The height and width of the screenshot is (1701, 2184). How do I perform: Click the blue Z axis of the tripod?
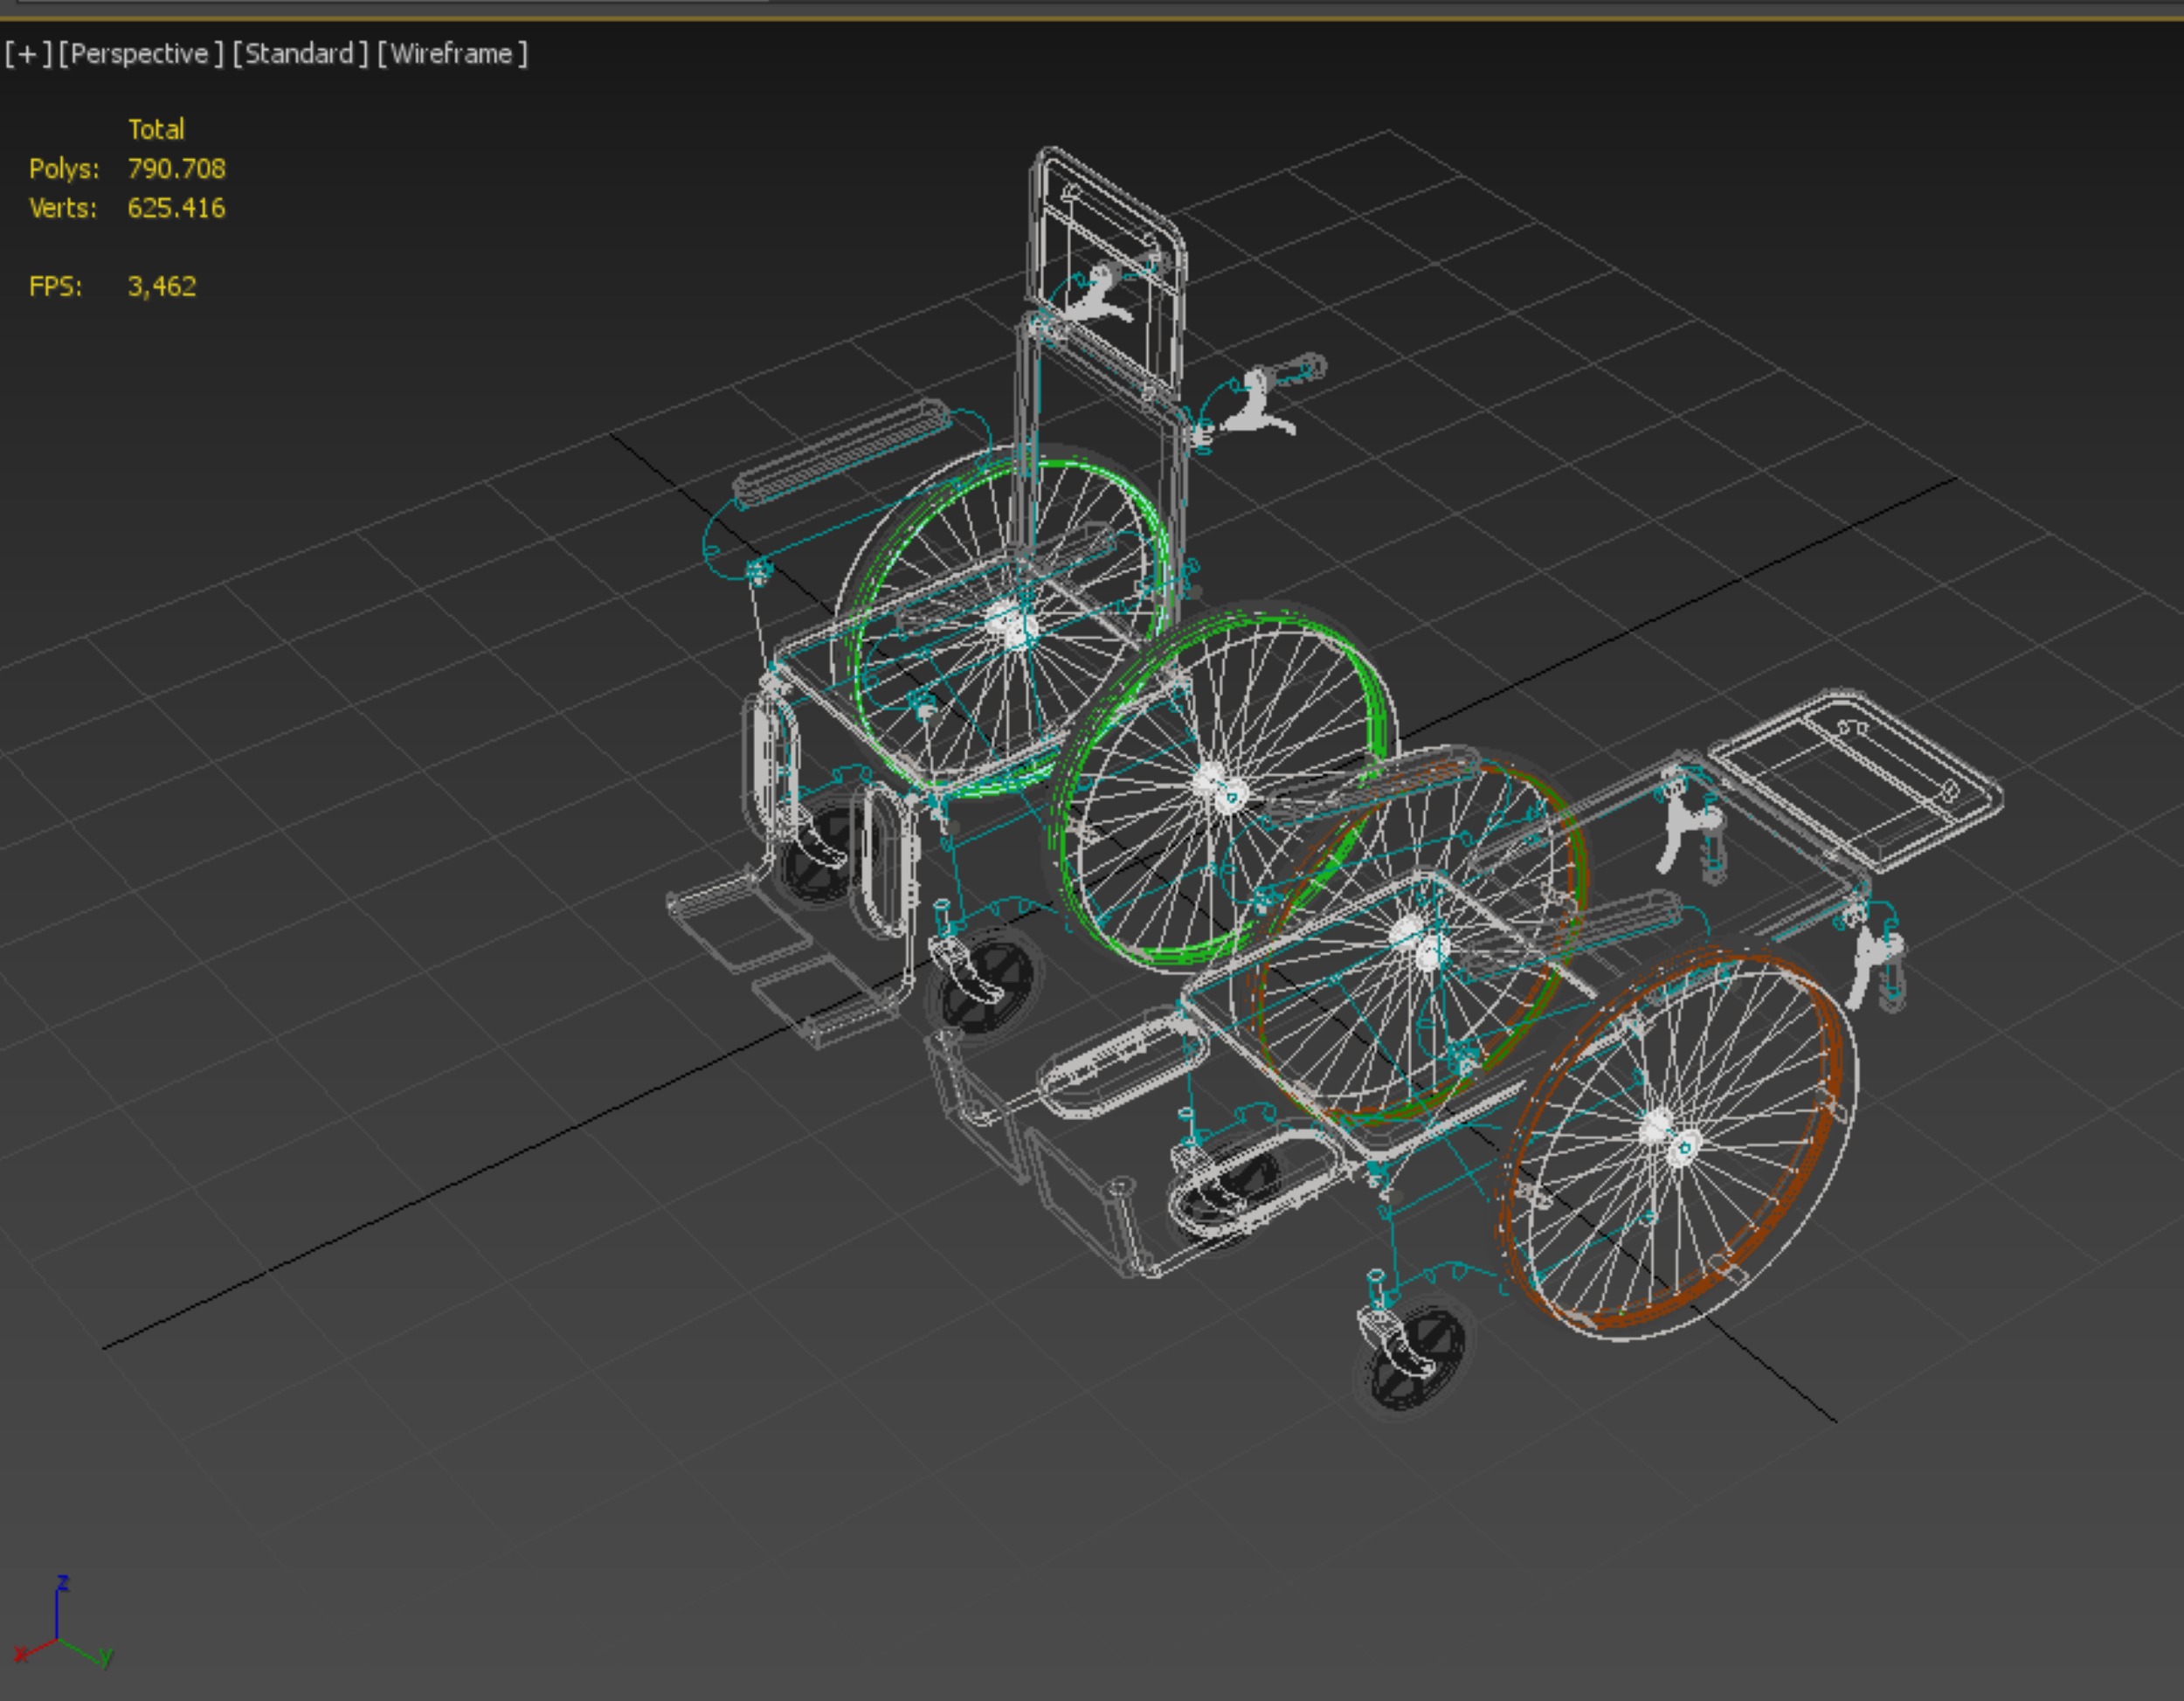point(57,1610)
